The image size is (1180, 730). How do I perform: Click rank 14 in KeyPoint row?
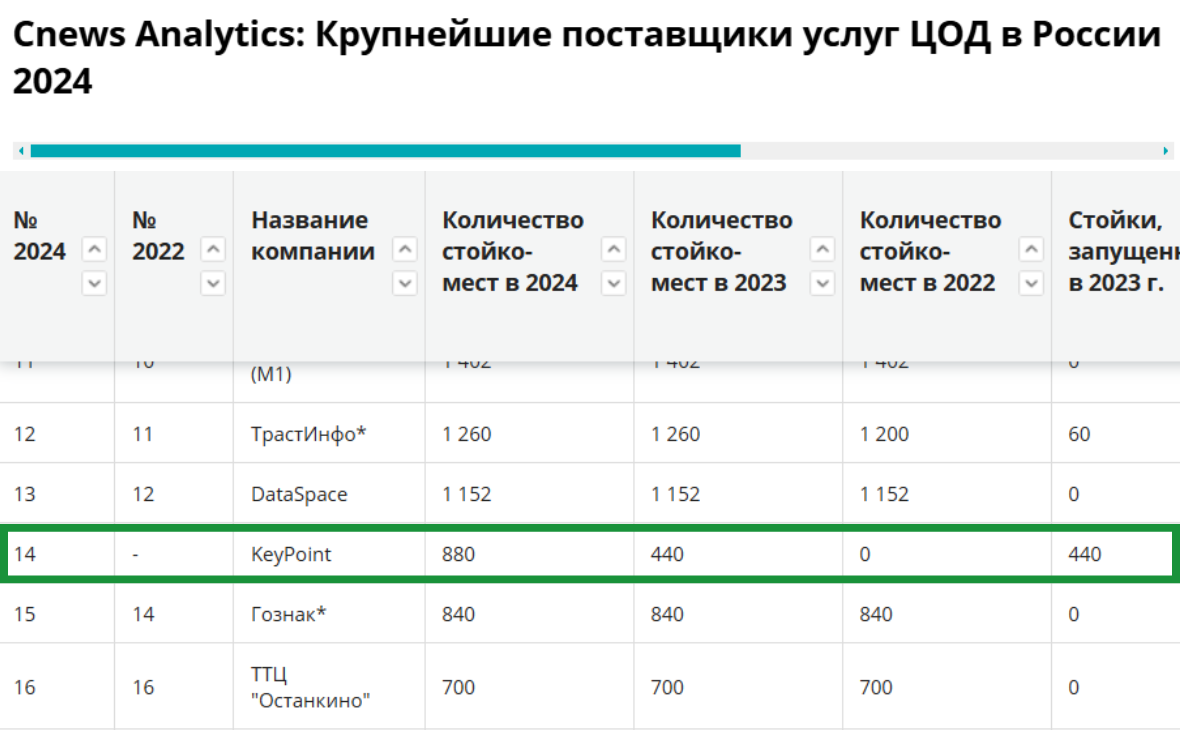(25, 555)
